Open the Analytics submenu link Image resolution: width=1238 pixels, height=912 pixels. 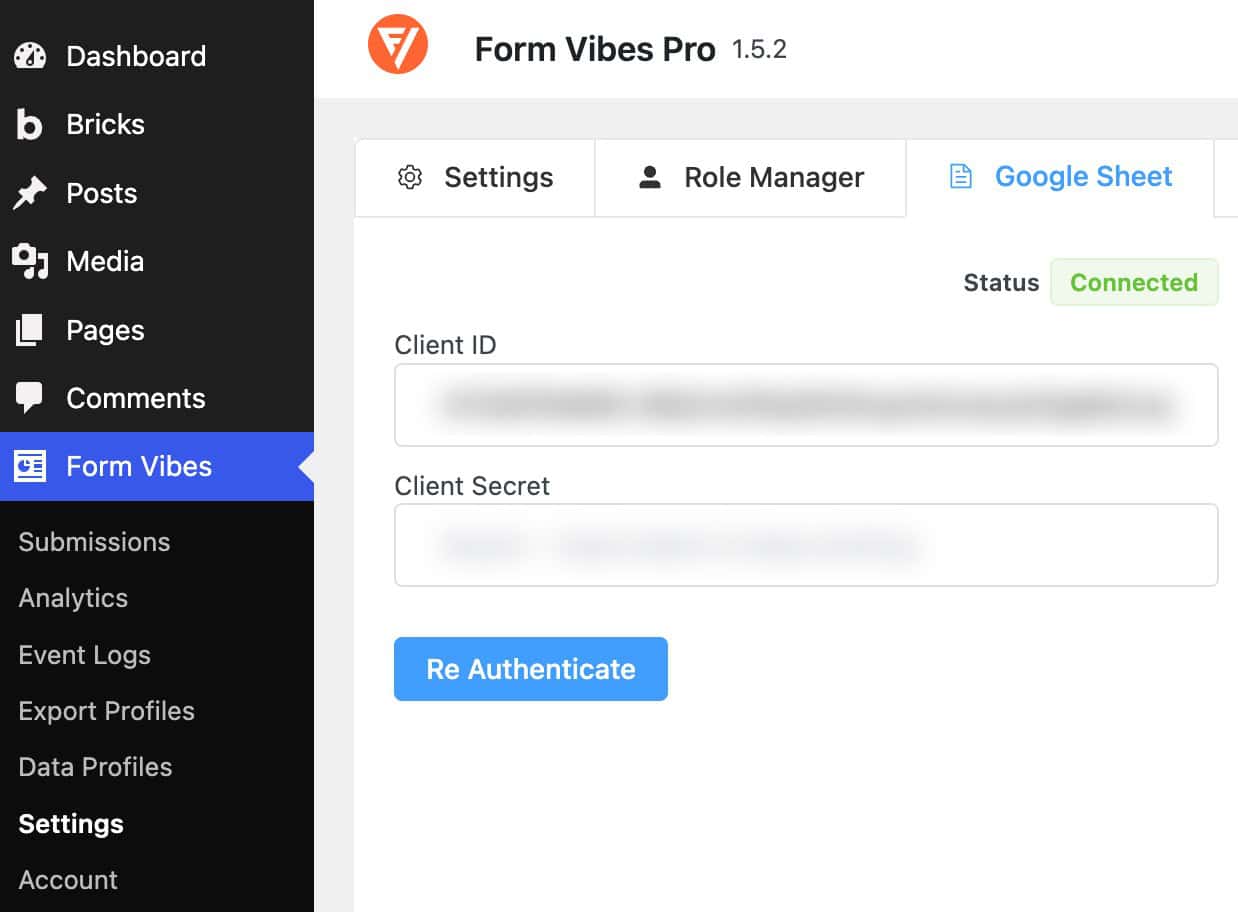tap(73, 598)
